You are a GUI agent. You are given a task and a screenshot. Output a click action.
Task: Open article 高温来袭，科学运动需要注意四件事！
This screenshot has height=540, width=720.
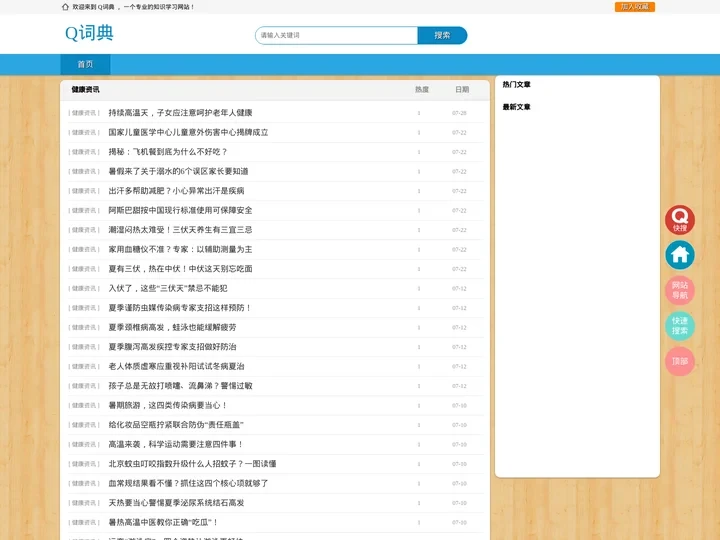pos(176,444)
